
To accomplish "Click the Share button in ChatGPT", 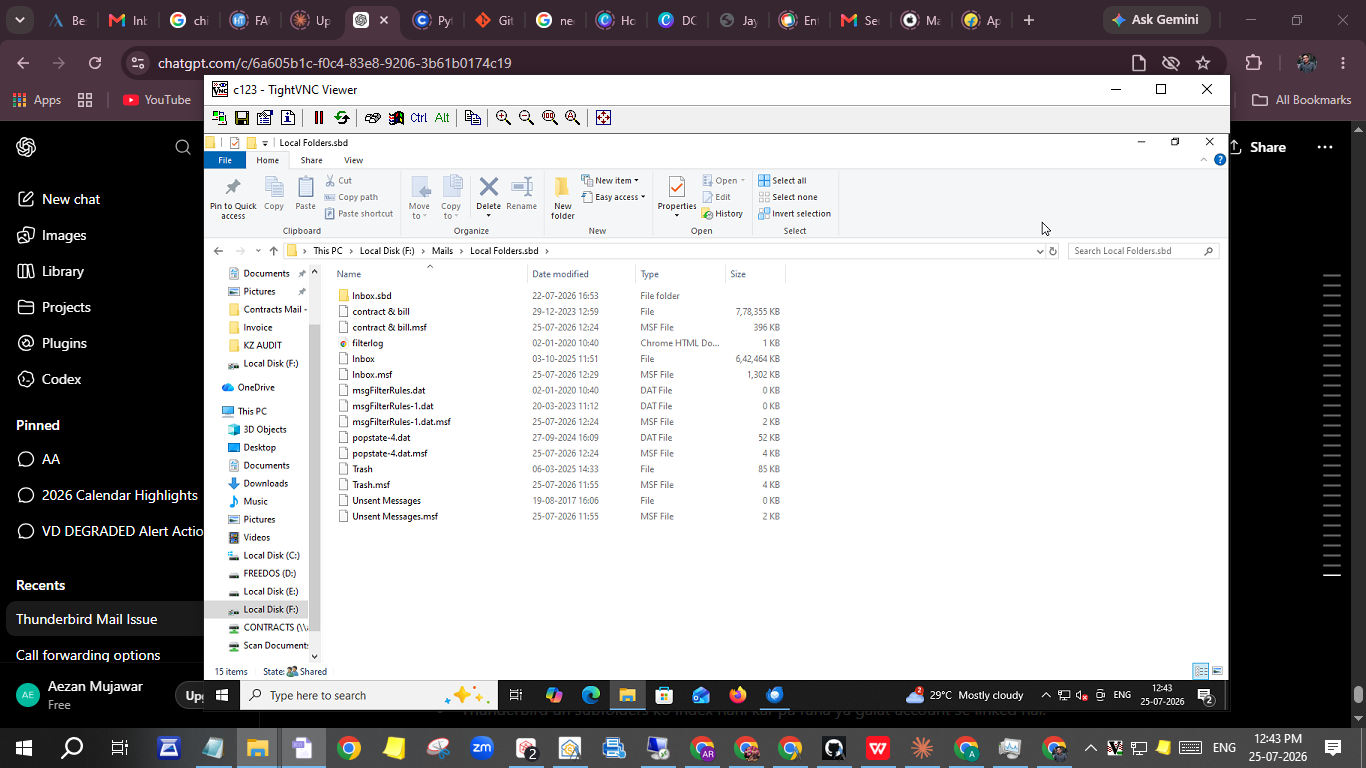I will pyautogui.click(x=1258, y=147).
